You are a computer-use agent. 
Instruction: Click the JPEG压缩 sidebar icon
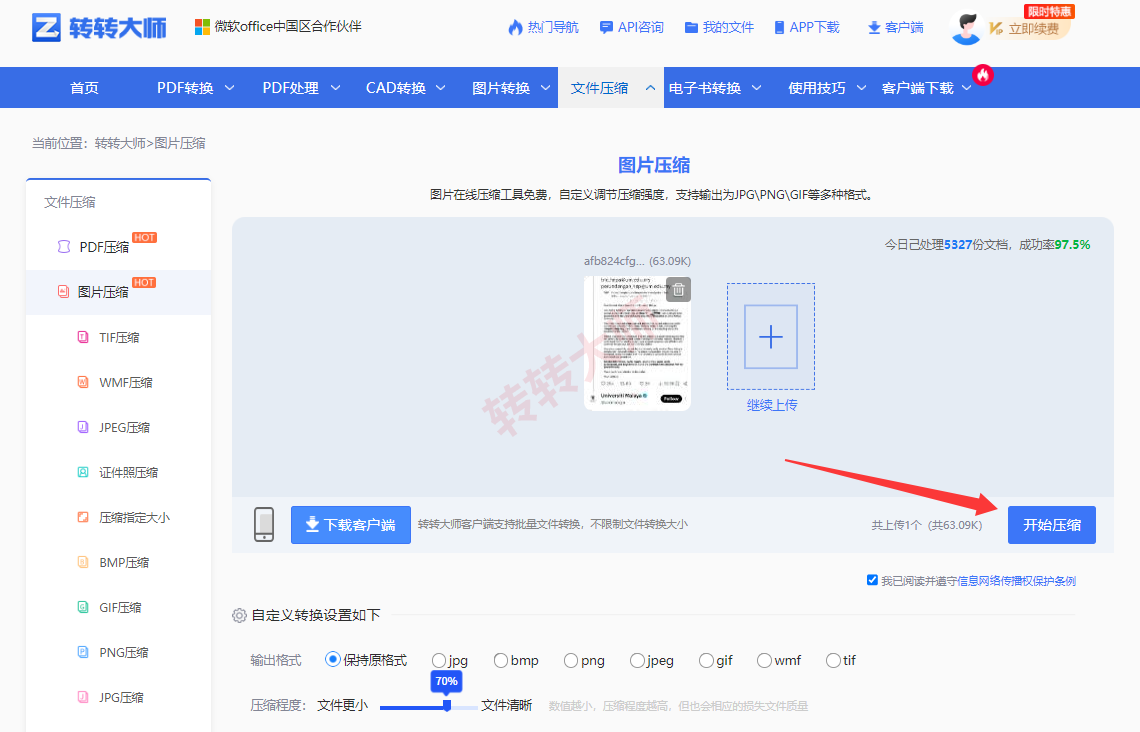pos(83,427)
